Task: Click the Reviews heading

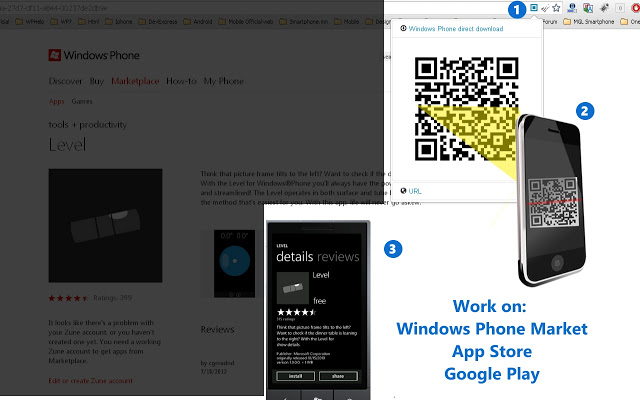Action: pos(217,329)
